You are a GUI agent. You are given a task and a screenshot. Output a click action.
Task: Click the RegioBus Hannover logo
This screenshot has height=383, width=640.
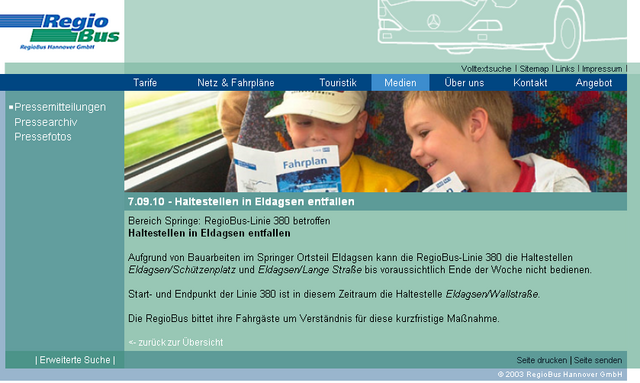(60, 32)
